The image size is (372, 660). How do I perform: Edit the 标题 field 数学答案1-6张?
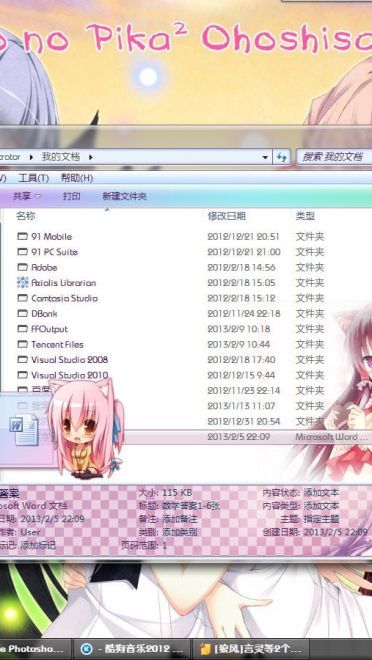pyautogui.click(x=191, y=506)
